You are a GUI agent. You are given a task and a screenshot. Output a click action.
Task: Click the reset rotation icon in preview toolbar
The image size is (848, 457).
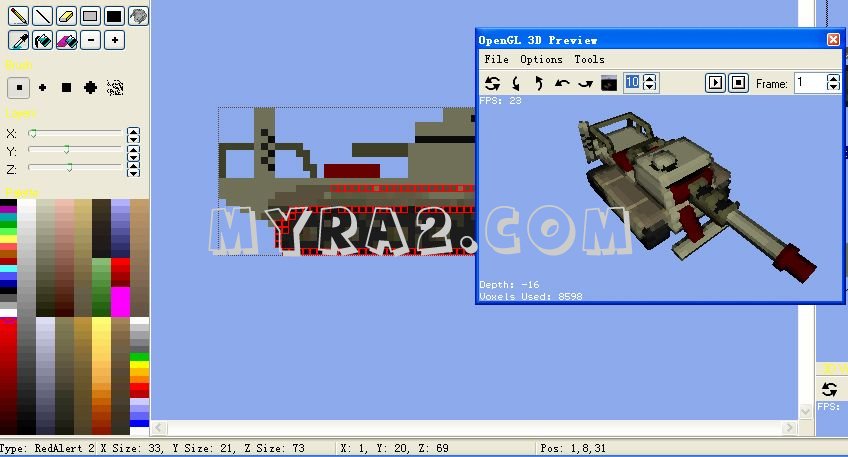(x=492, y=83)
